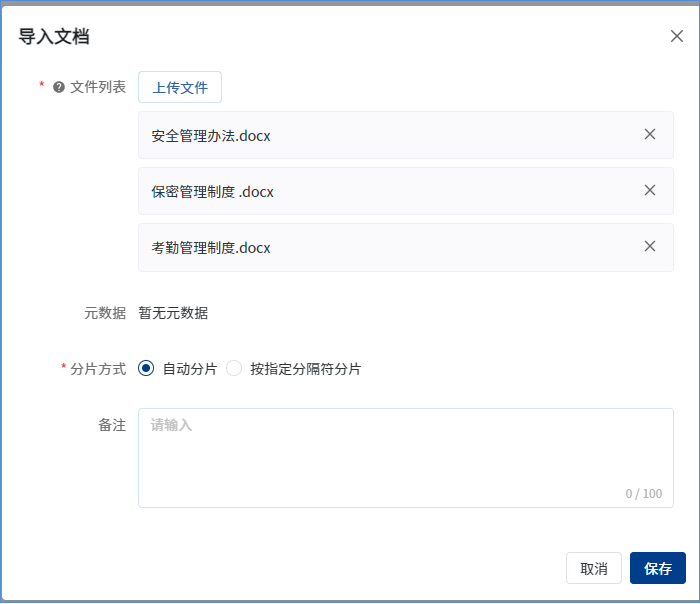
Task: Click the 暂无元数据 text
Action: (173, 313)
